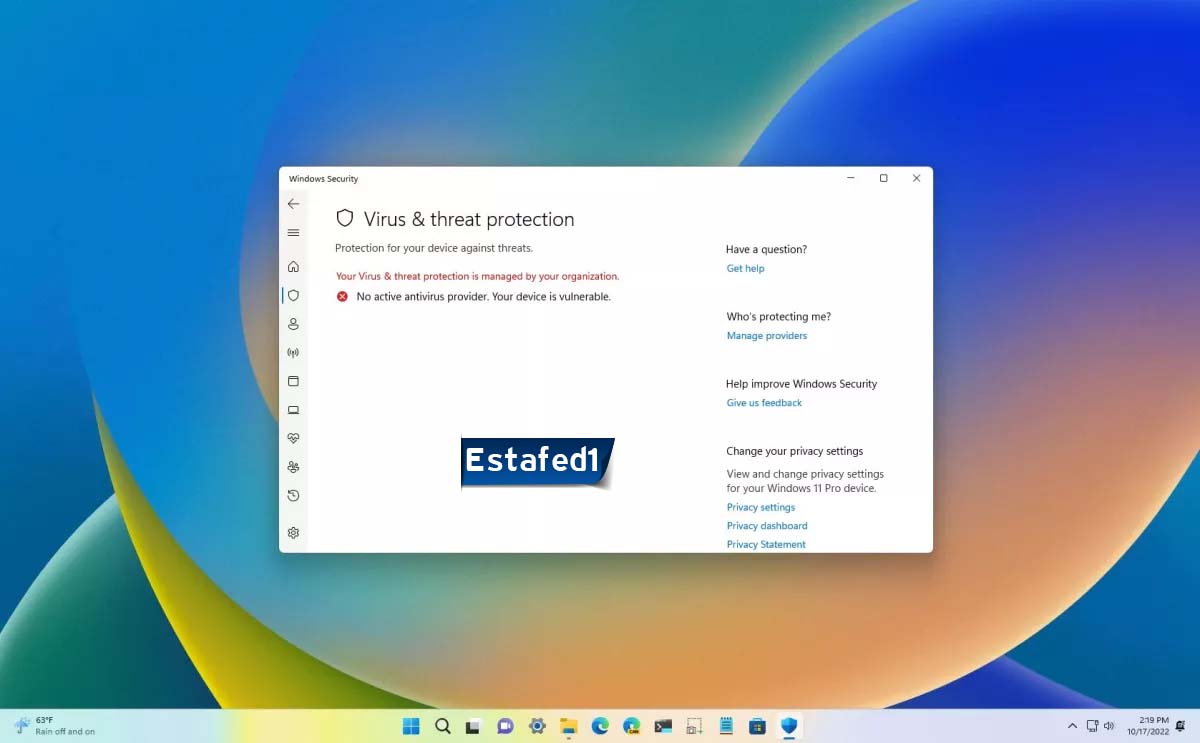Expand hidden icons in the system tray
Screen dimensions: 1200x743
(1071, 725)
